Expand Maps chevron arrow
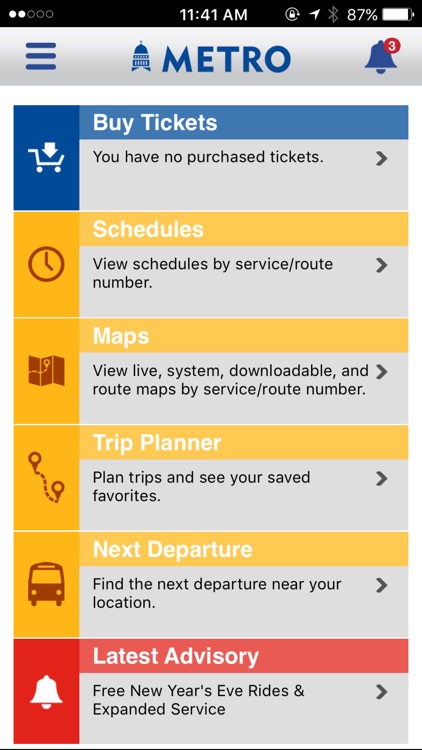This screenshot has width=422, height=750. [x=381, y=372]
